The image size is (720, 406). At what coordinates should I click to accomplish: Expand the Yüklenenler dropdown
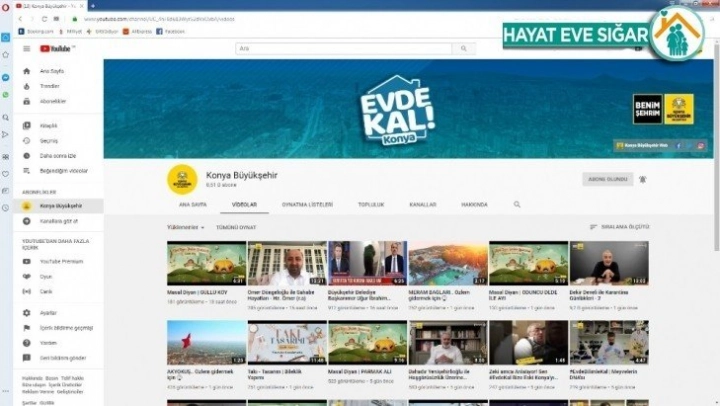tap(185, 227)
